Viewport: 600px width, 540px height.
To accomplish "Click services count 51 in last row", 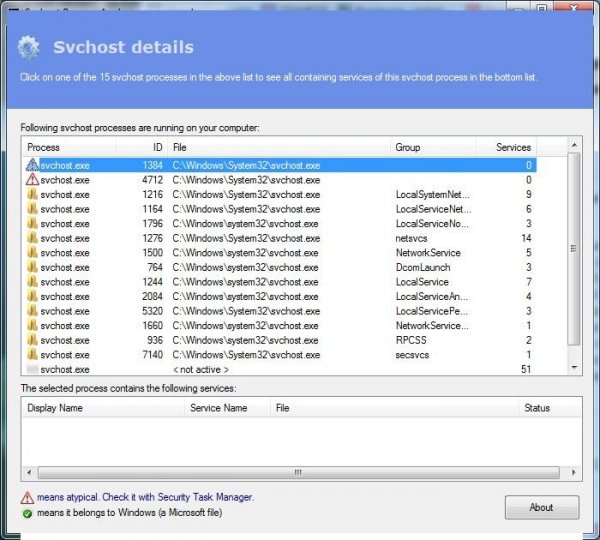I will click(x=526, y=369).
